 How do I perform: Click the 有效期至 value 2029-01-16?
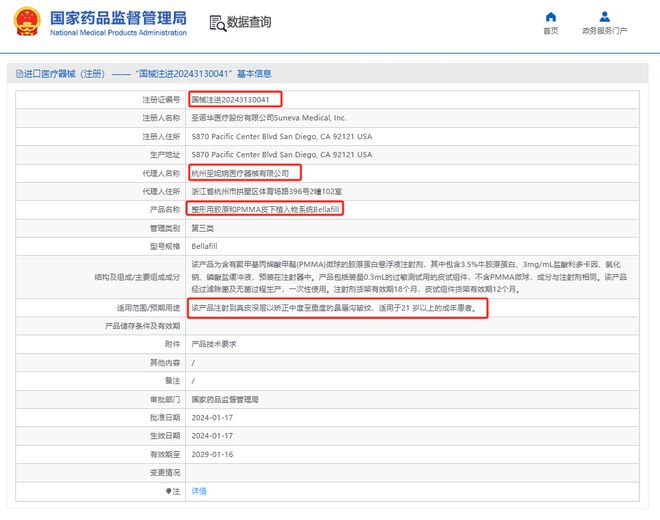click(x=212, y=454)
